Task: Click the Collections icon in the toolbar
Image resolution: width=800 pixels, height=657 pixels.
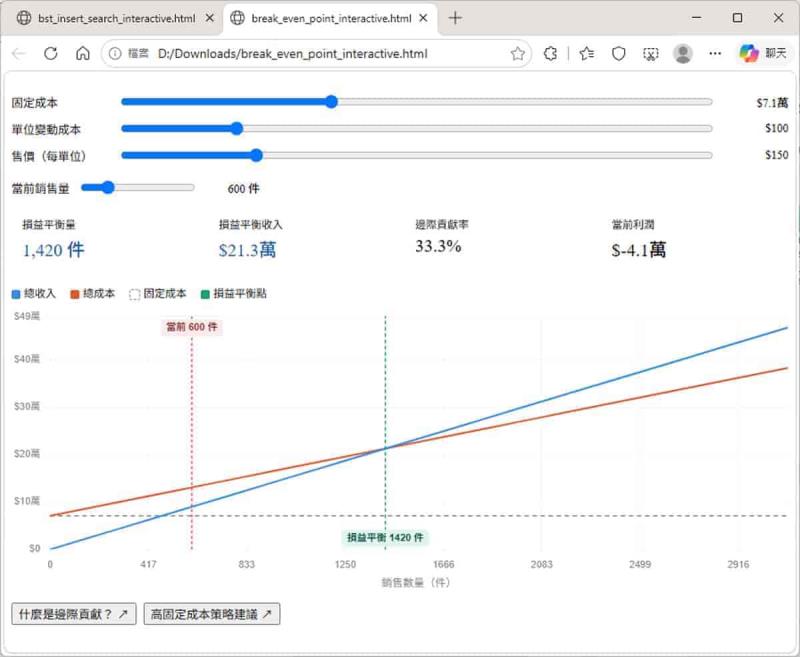Action: [587, 53]
